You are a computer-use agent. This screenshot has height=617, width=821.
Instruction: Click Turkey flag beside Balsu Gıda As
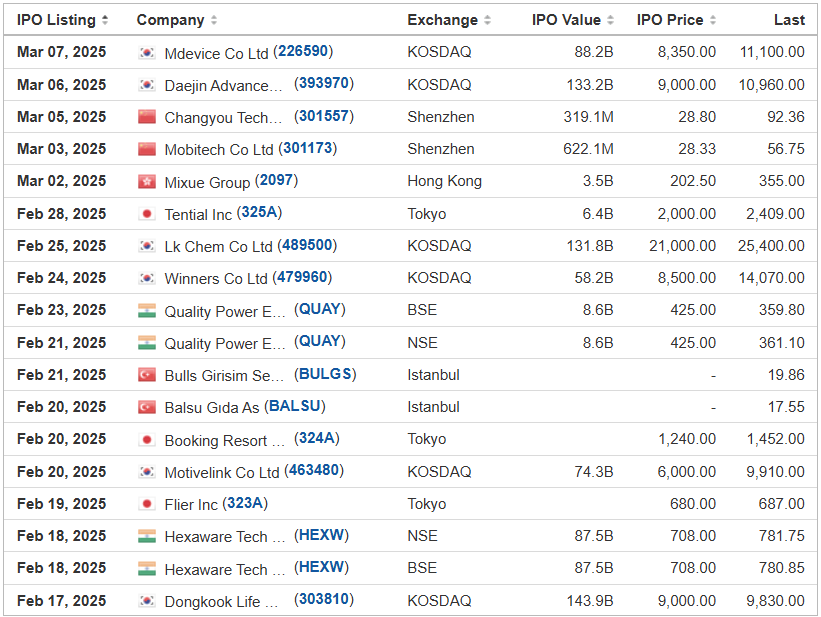point(147,407)
